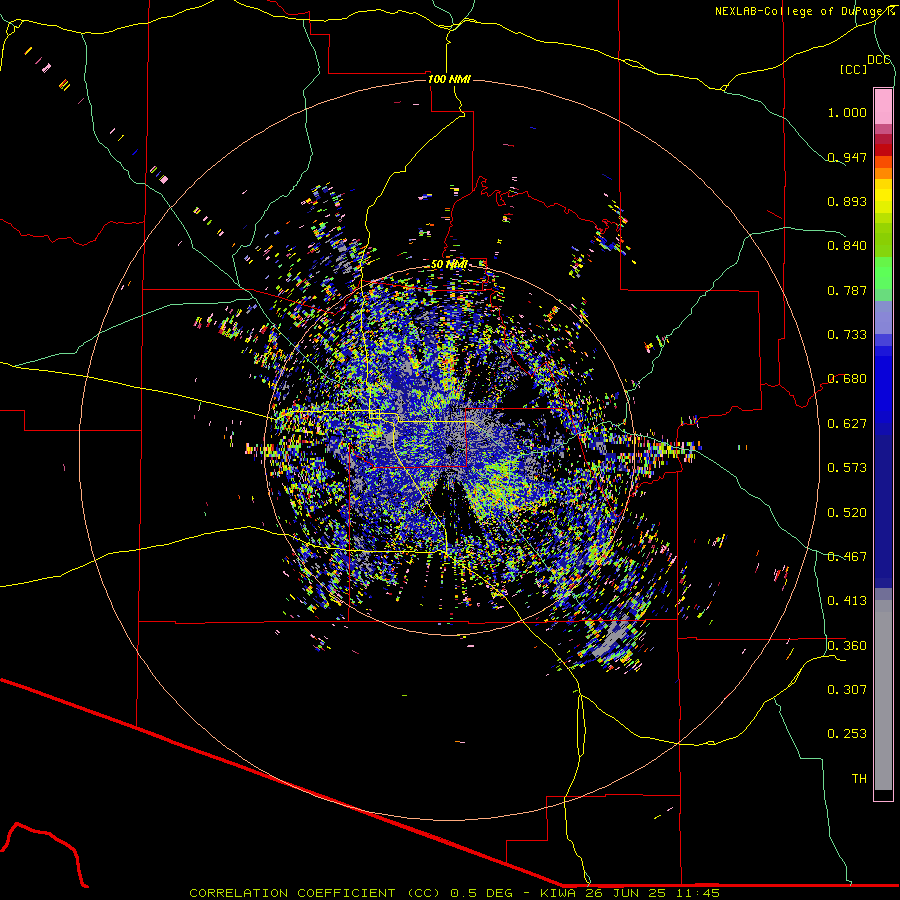Select the 0.573 scale value
This screenshot has height=900, width=900.
point(847,468)
